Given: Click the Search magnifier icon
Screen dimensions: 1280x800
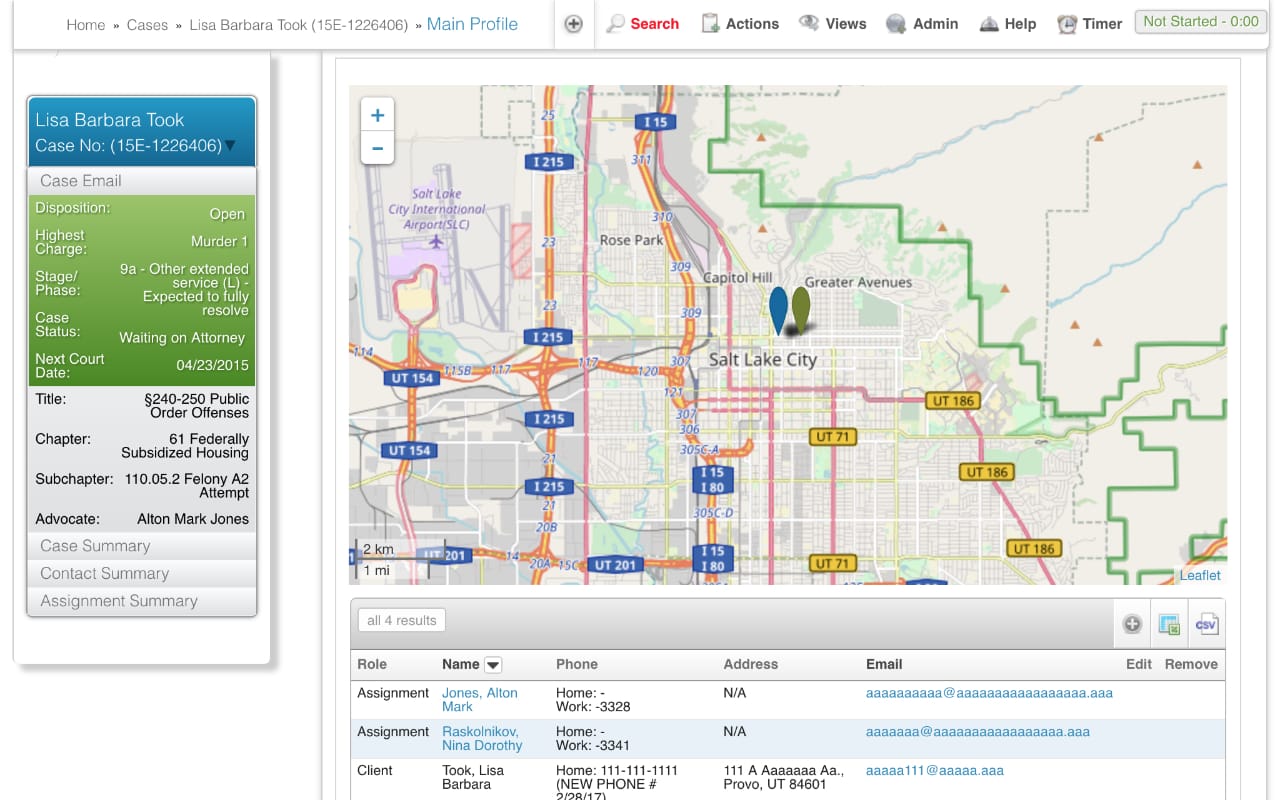Looking at the screenshot, I should pos(616,24).
